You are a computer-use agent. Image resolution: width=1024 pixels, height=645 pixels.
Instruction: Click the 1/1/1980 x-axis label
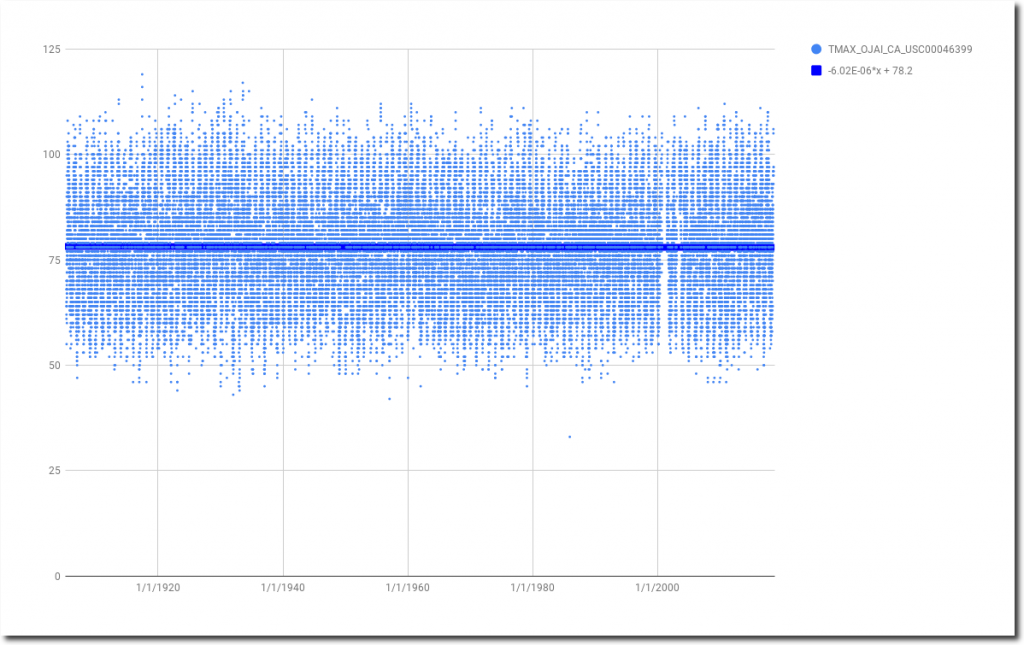(533, 588)
